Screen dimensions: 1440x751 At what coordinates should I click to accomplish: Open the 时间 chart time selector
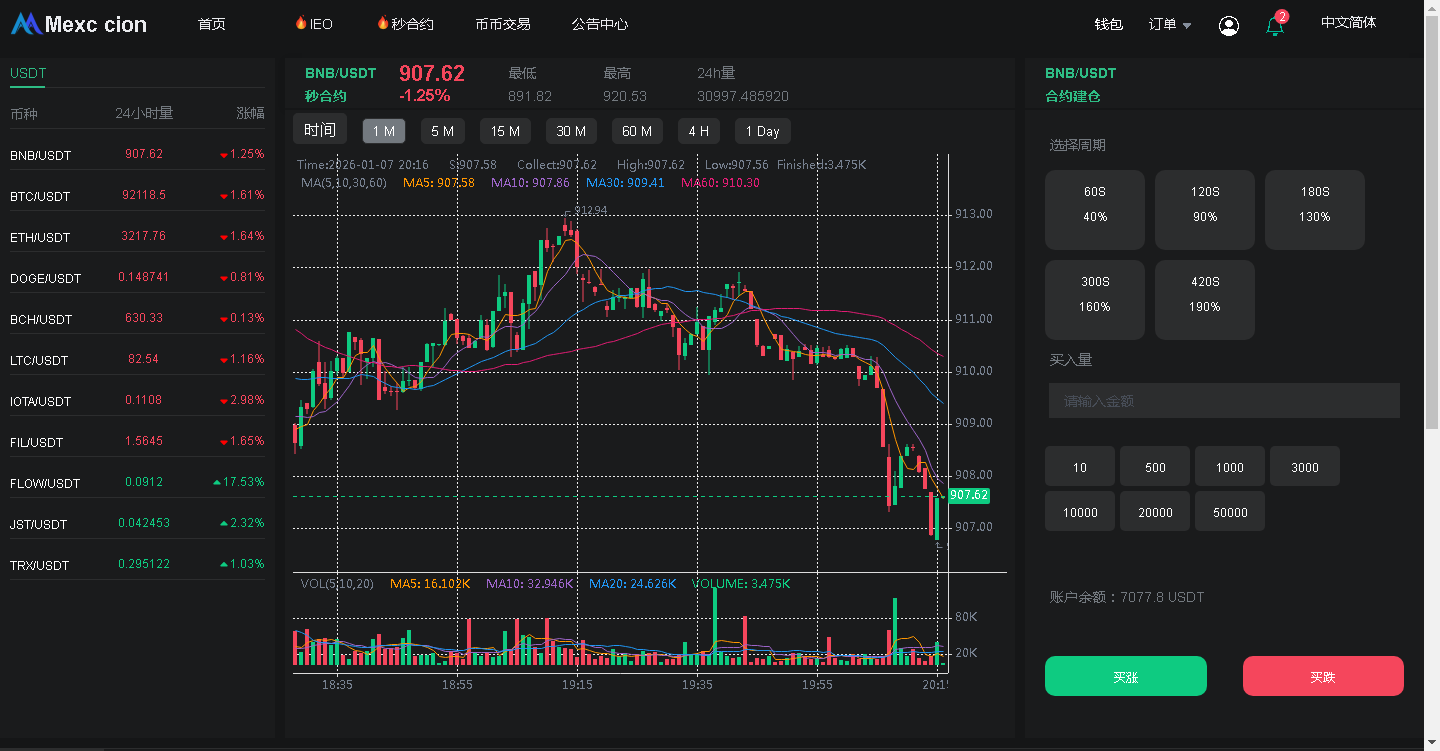coord(320,130)
